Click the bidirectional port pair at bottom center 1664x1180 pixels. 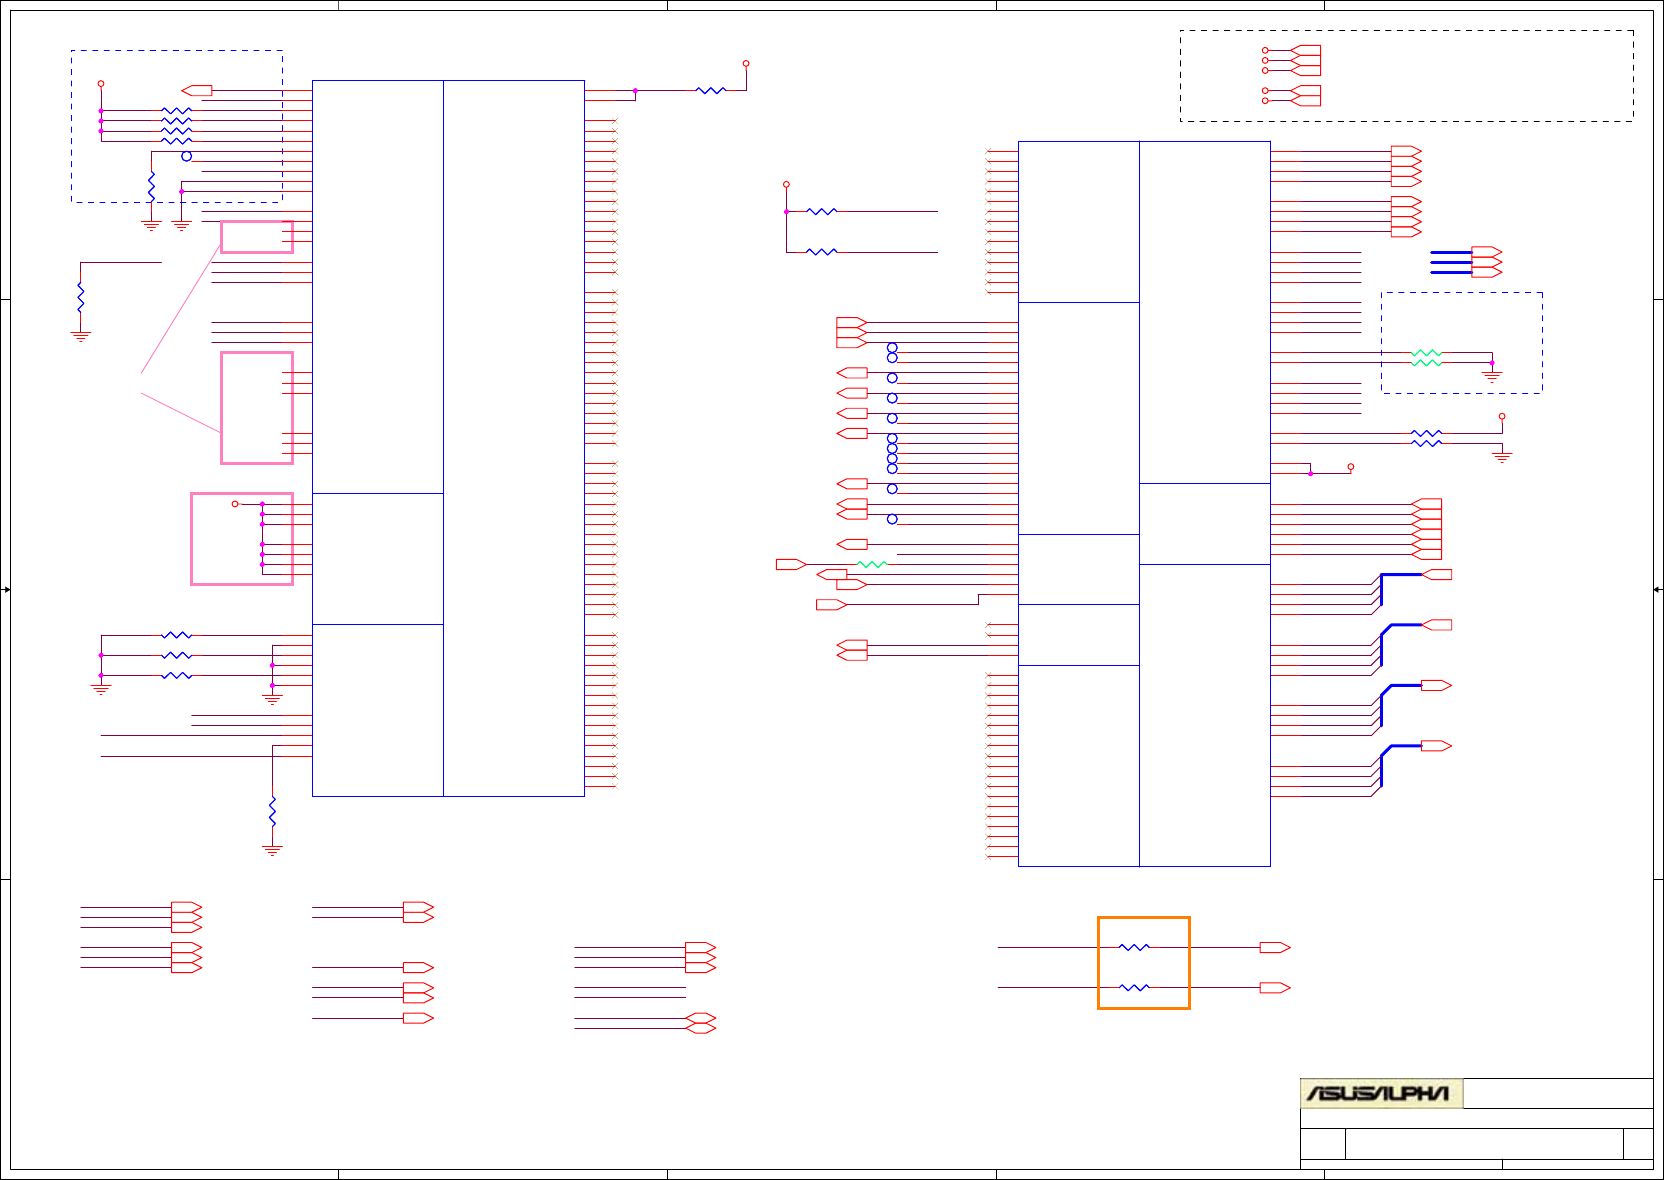click(701, 1023)
